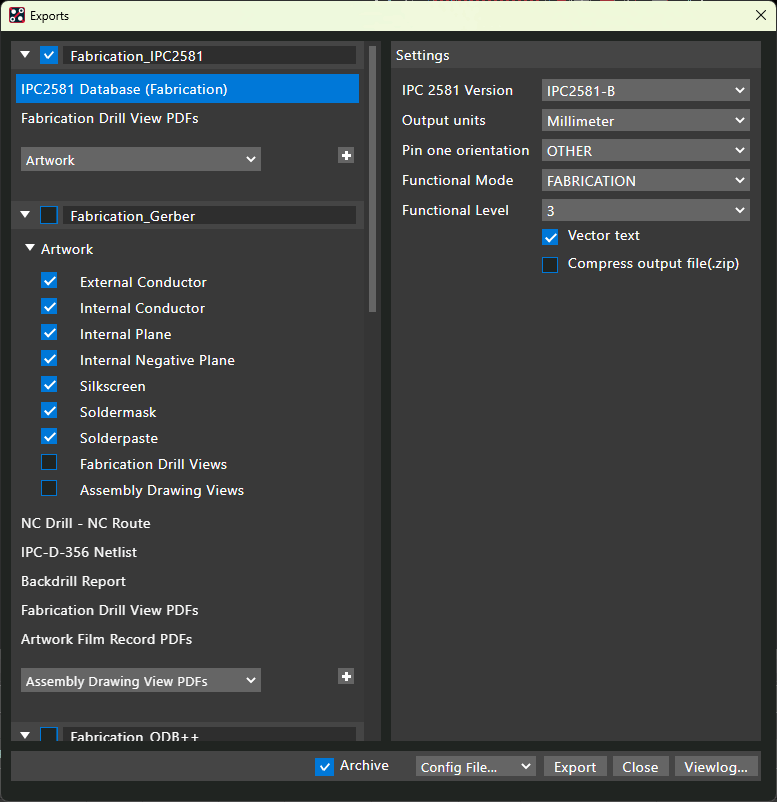Select IPC2581 Database (Fabrication) item
Viewport: 777px width, 802px height.
click(188, 89)
